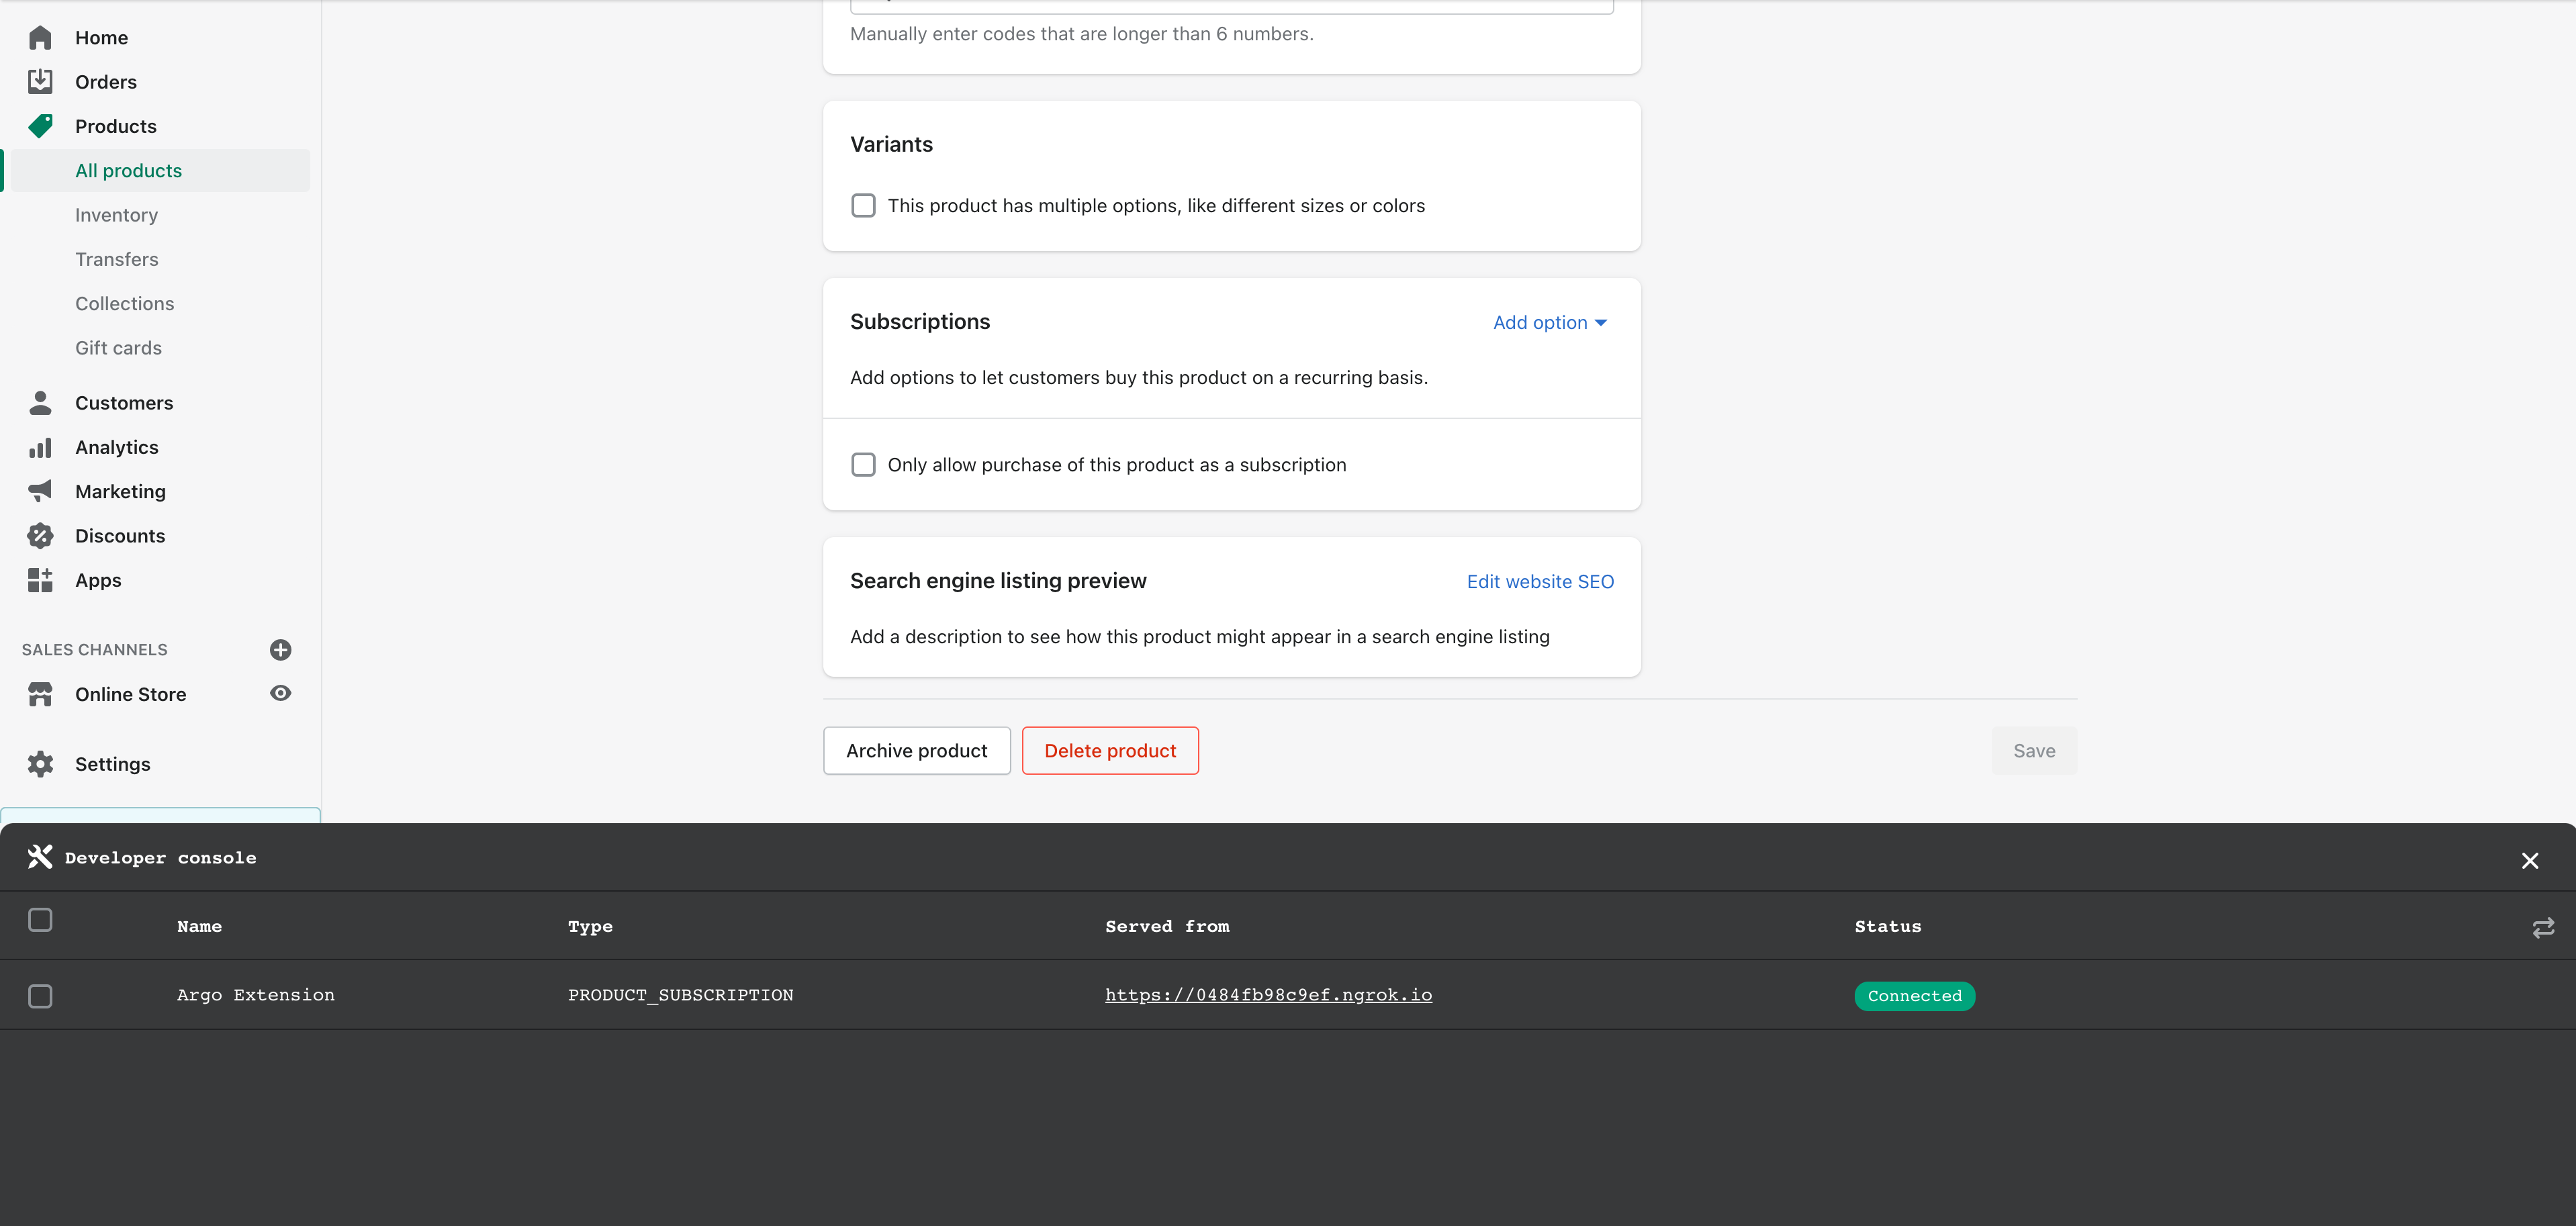
Task: Click the Home house icon
Action: (40, 38)
